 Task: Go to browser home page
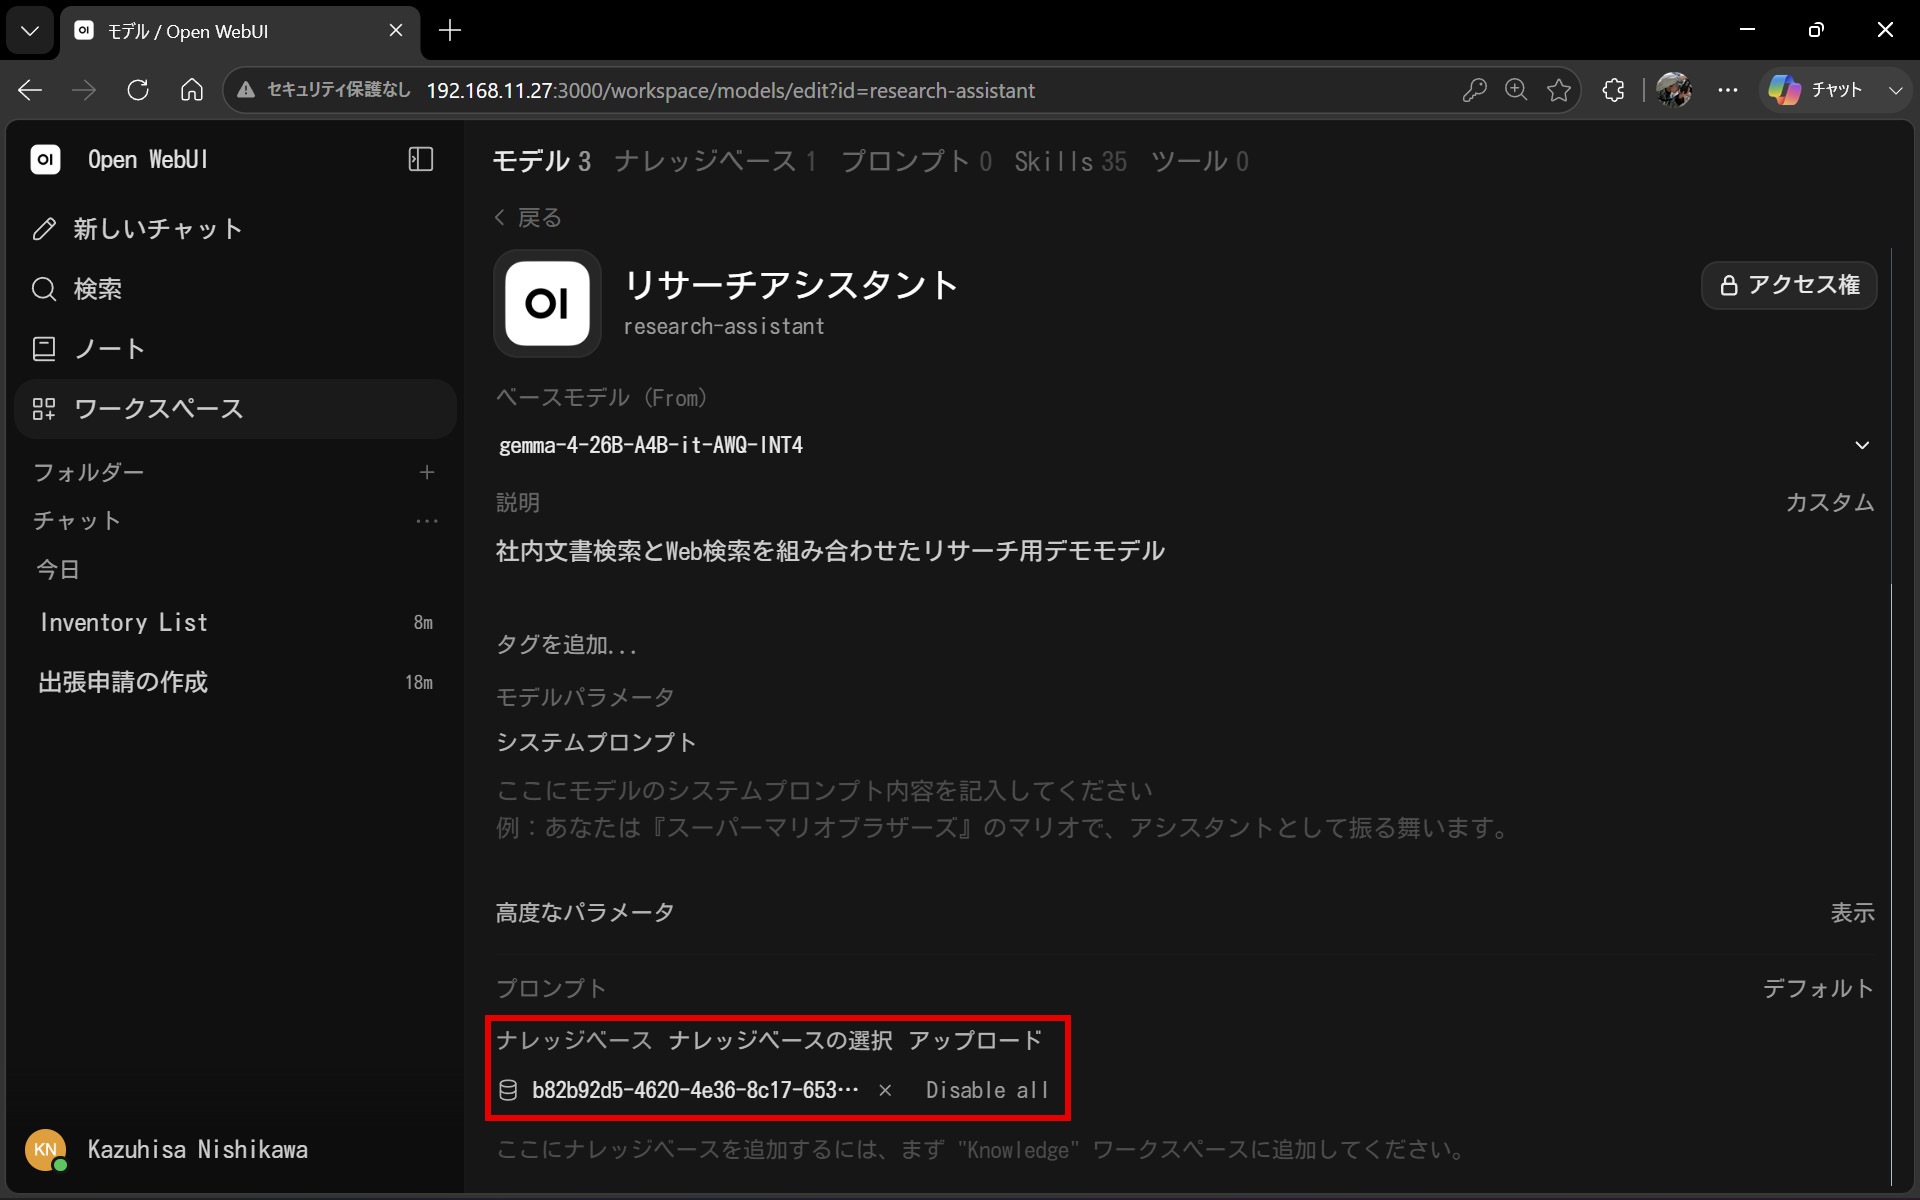pos(192,90)
